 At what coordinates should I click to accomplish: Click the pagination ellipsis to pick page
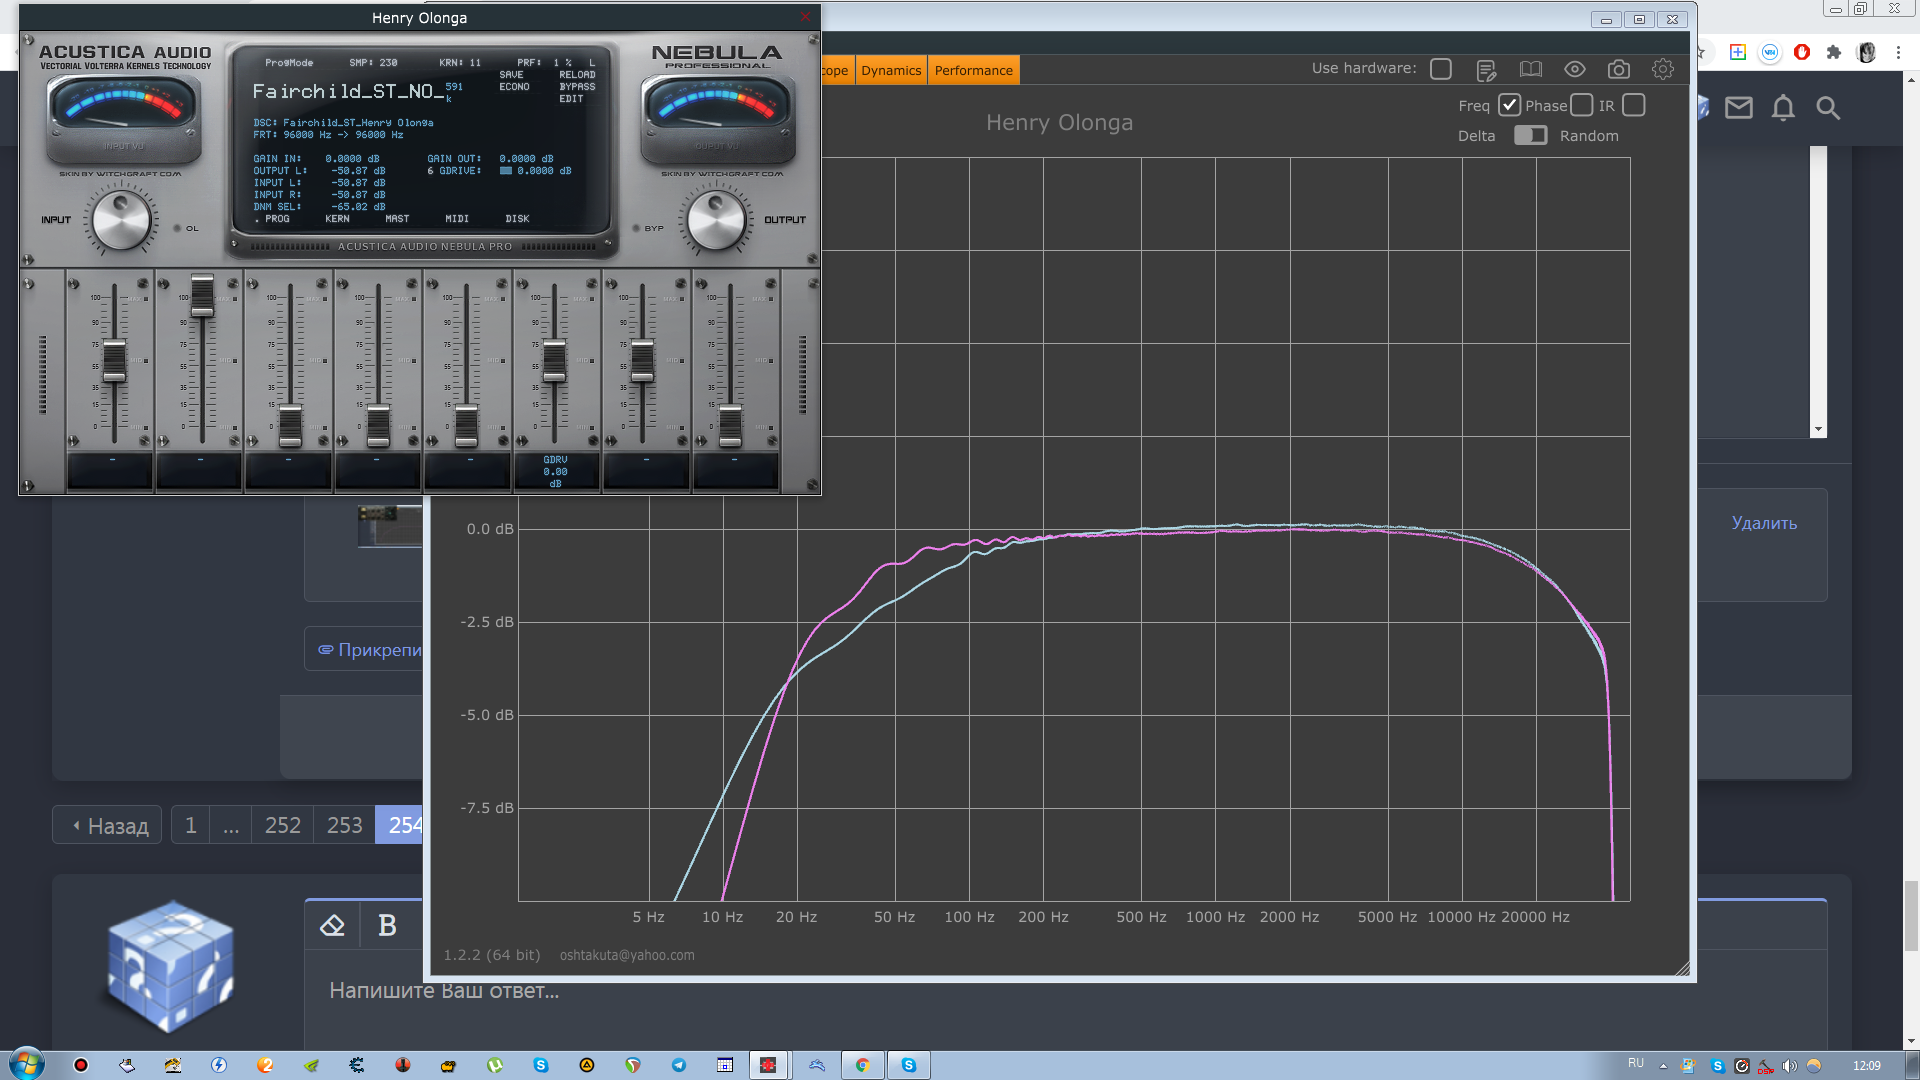coord(231,825)
